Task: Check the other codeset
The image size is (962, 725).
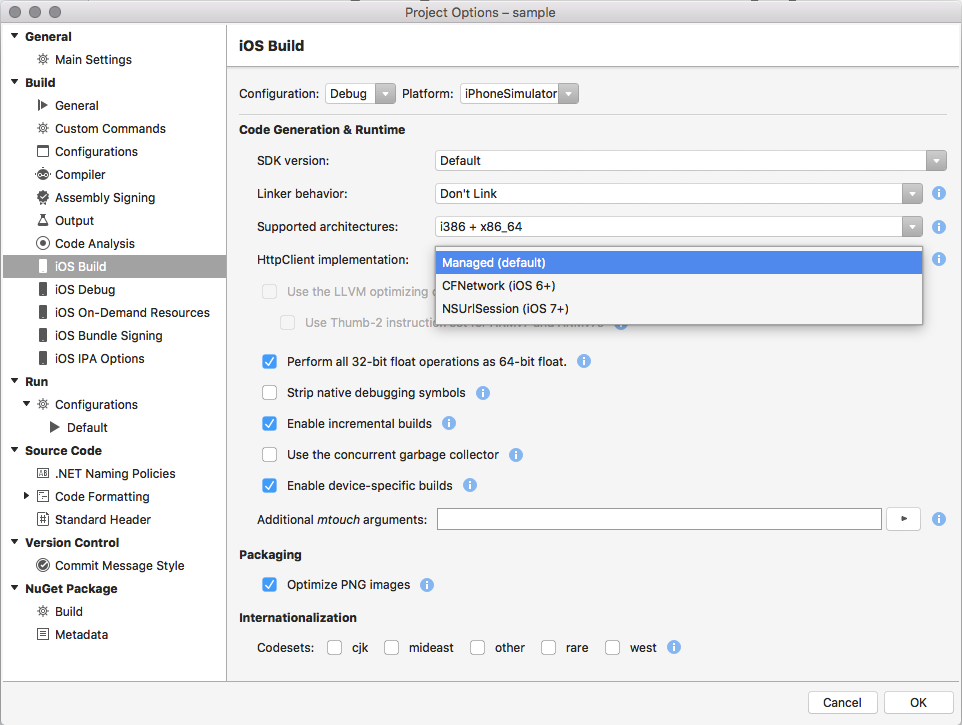Action: pyautogui.click(x=477, y=648)
